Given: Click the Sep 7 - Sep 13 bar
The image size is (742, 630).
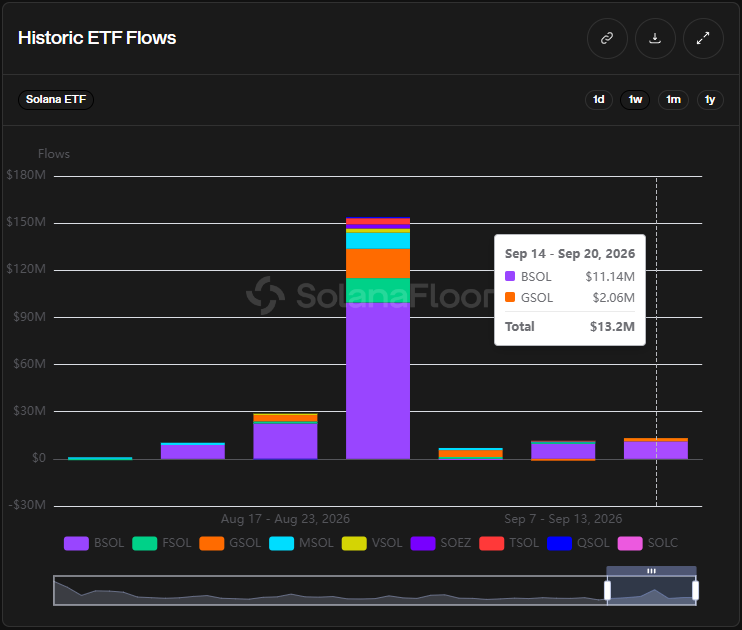Looking at the screenshot, I should pos(563,451).
